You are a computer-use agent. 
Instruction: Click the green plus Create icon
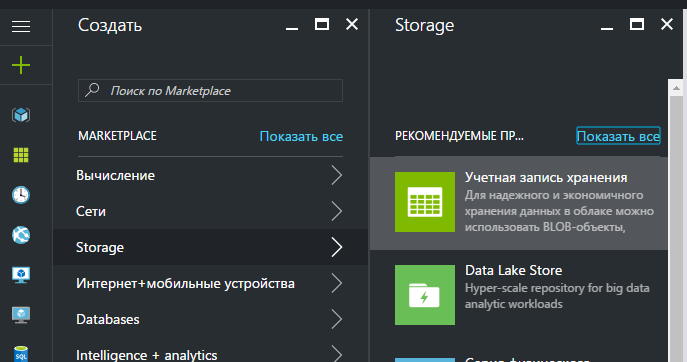pyautogui.click(x=21, y=65)
